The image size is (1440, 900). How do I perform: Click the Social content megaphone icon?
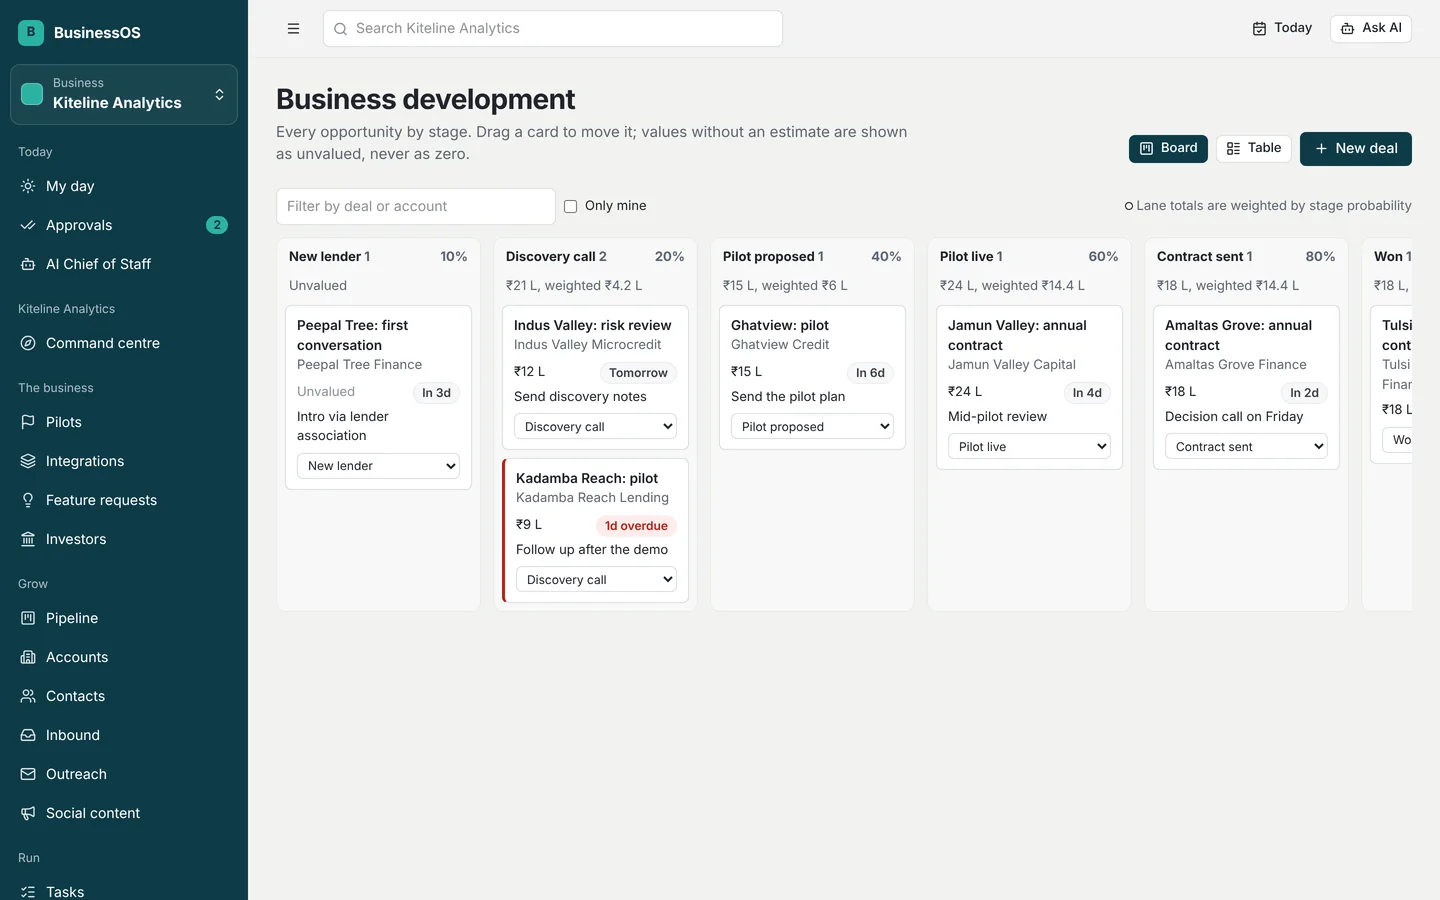[x=28, y=813]
